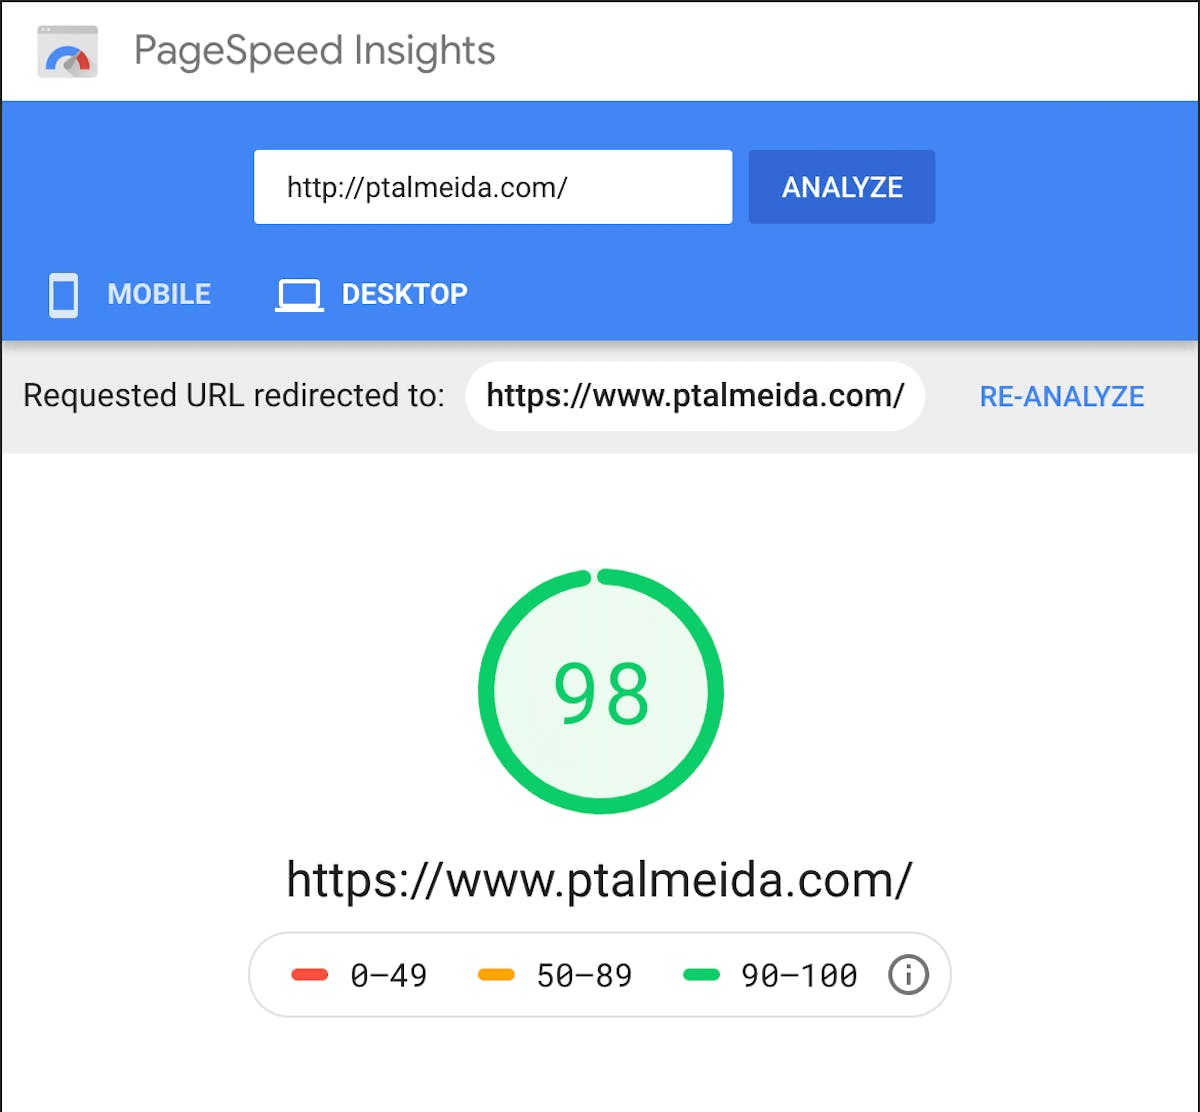This screenshot has width=1200, height=1112.
Task: Click the RE-ANALYZE link
Action: (x=1061, y=396)
